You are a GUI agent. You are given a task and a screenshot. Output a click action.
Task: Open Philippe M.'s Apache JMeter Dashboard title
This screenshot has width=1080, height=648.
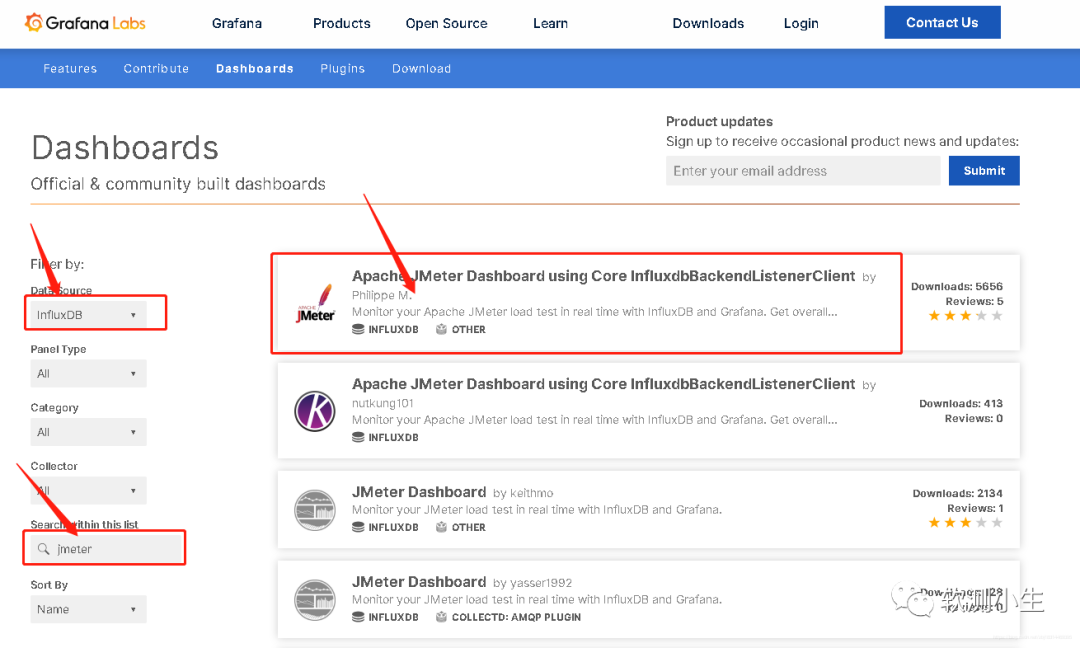[x=603, y=276]
